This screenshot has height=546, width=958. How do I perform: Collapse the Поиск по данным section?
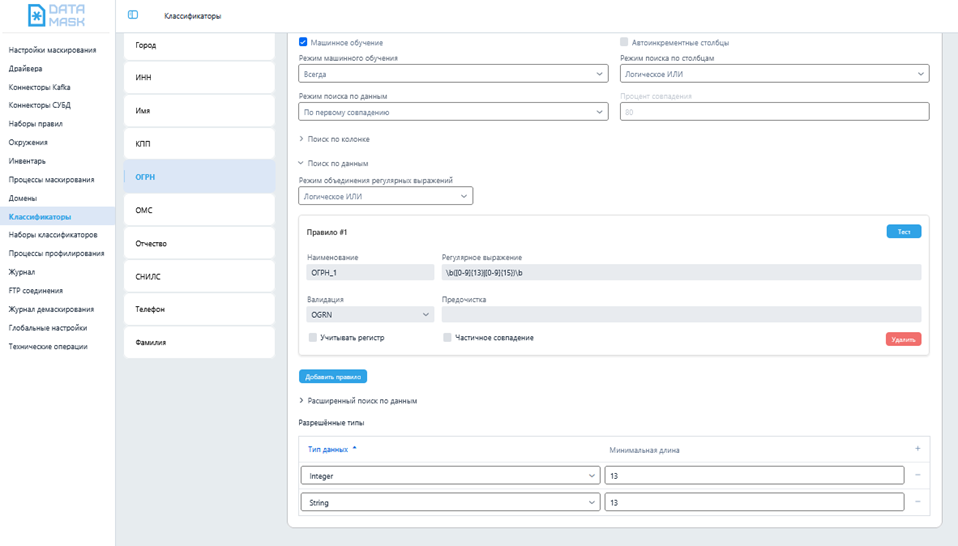(337, 163)
